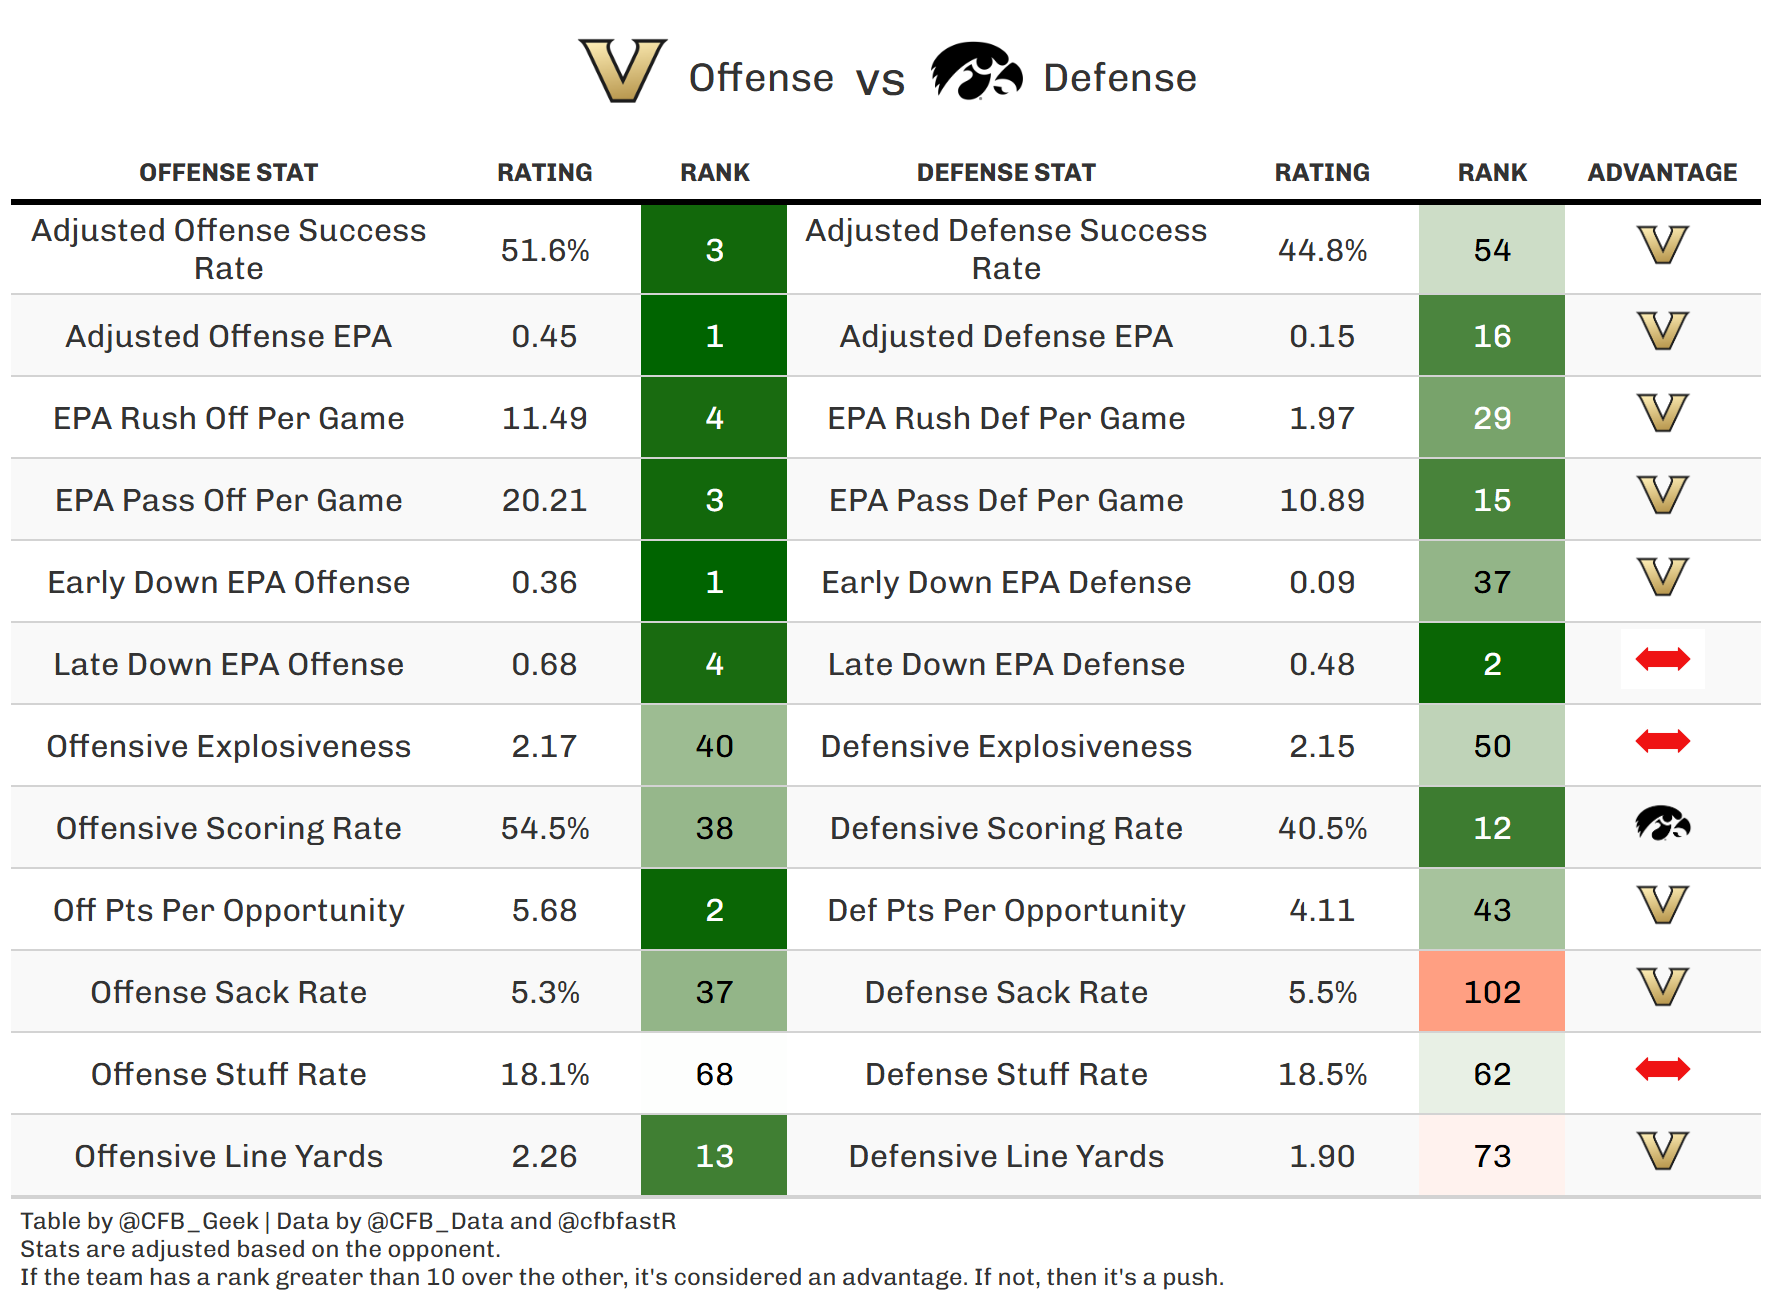
Task: Click the push arrow in the Explosiveness row
Action: [x=1662, y=741]
